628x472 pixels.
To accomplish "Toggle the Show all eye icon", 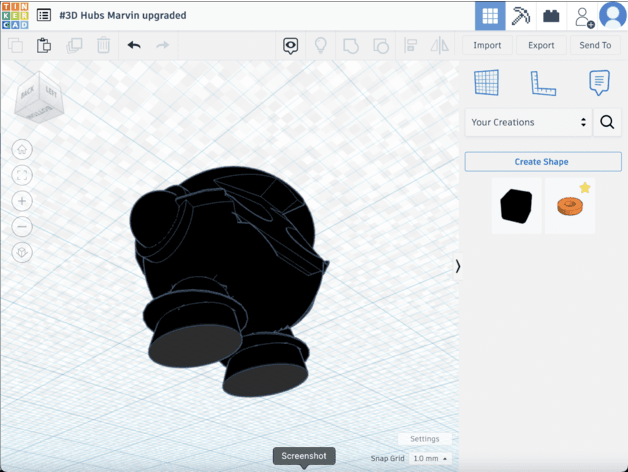I will pos(291,46).
